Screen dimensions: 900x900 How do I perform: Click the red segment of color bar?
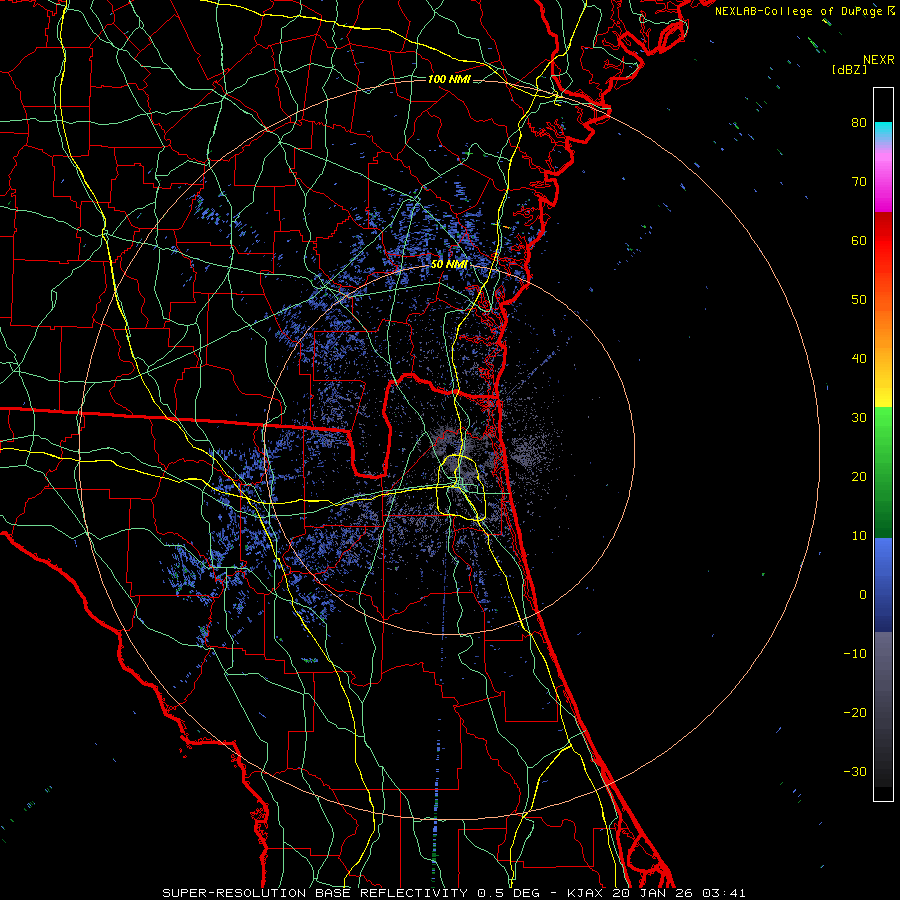pyautogui.click(x=883, y=241)
